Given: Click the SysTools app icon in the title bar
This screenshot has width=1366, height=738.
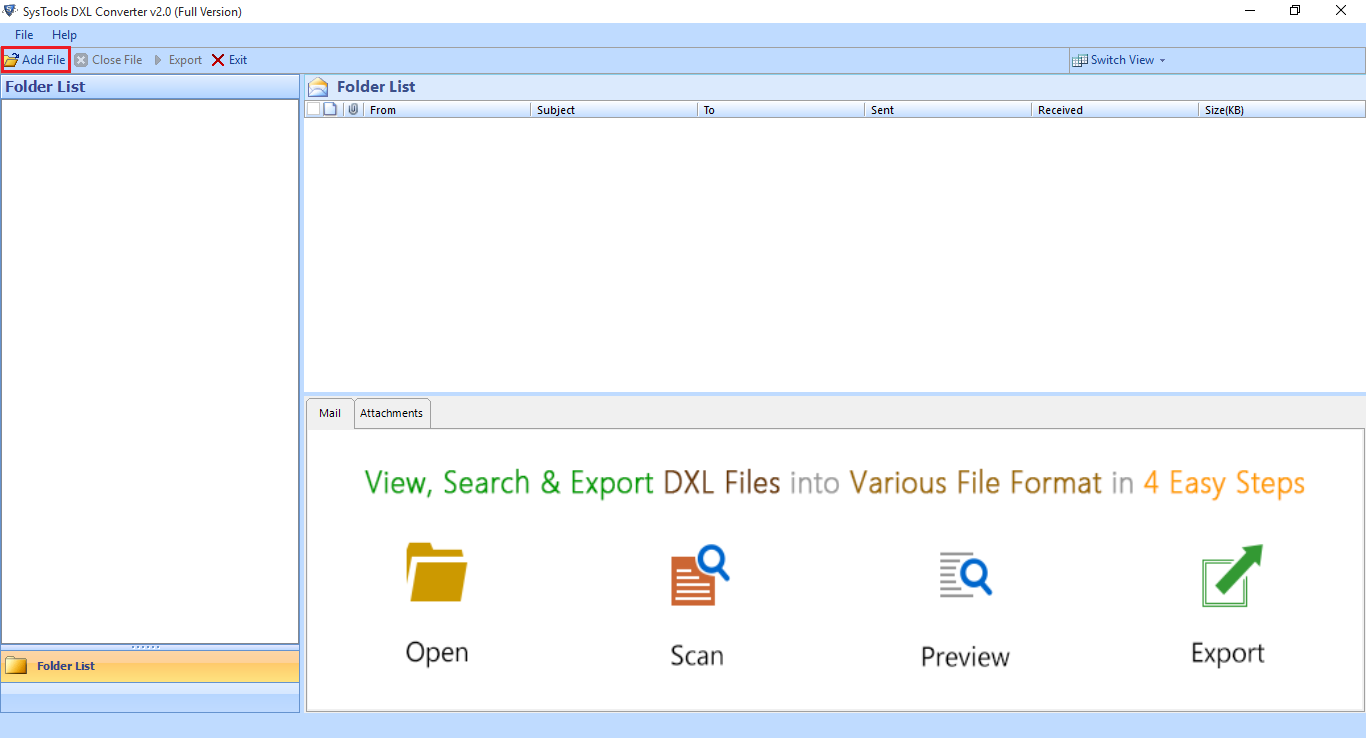Looking at the screenshot, I should click(10, 11).
